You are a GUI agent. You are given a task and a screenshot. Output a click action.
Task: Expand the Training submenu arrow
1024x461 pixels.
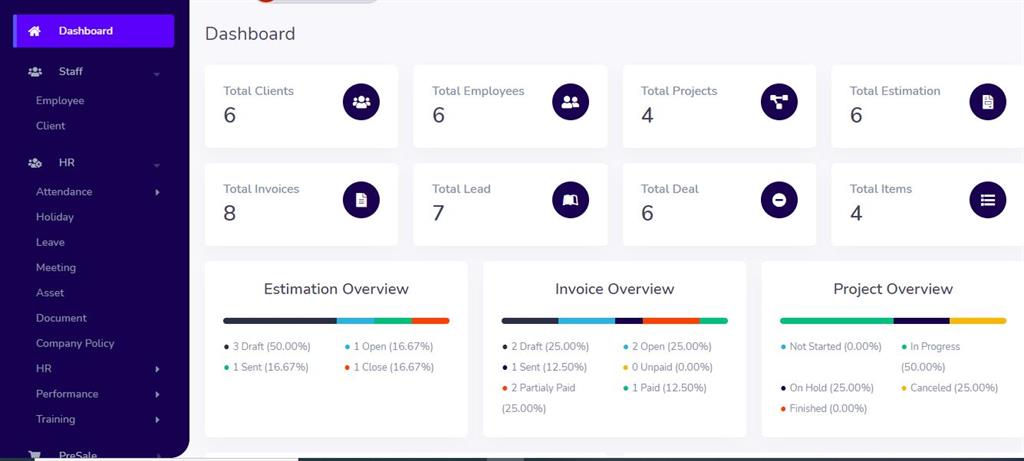(x=157, y=420)
